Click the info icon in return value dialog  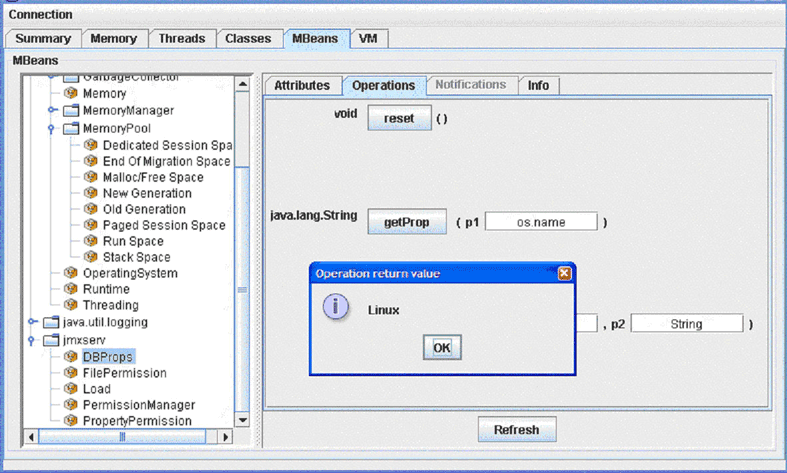(336, 307)
